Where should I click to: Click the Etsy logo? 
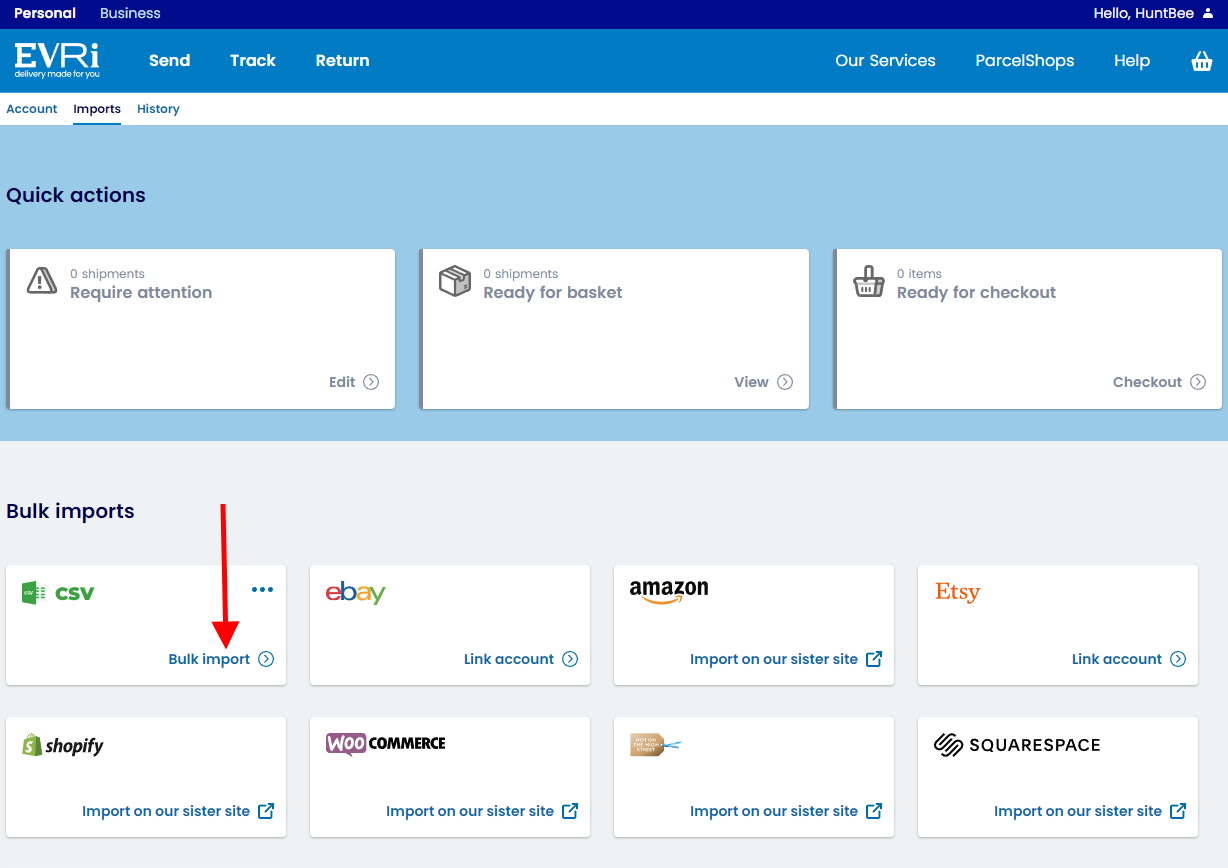[957, 592]
